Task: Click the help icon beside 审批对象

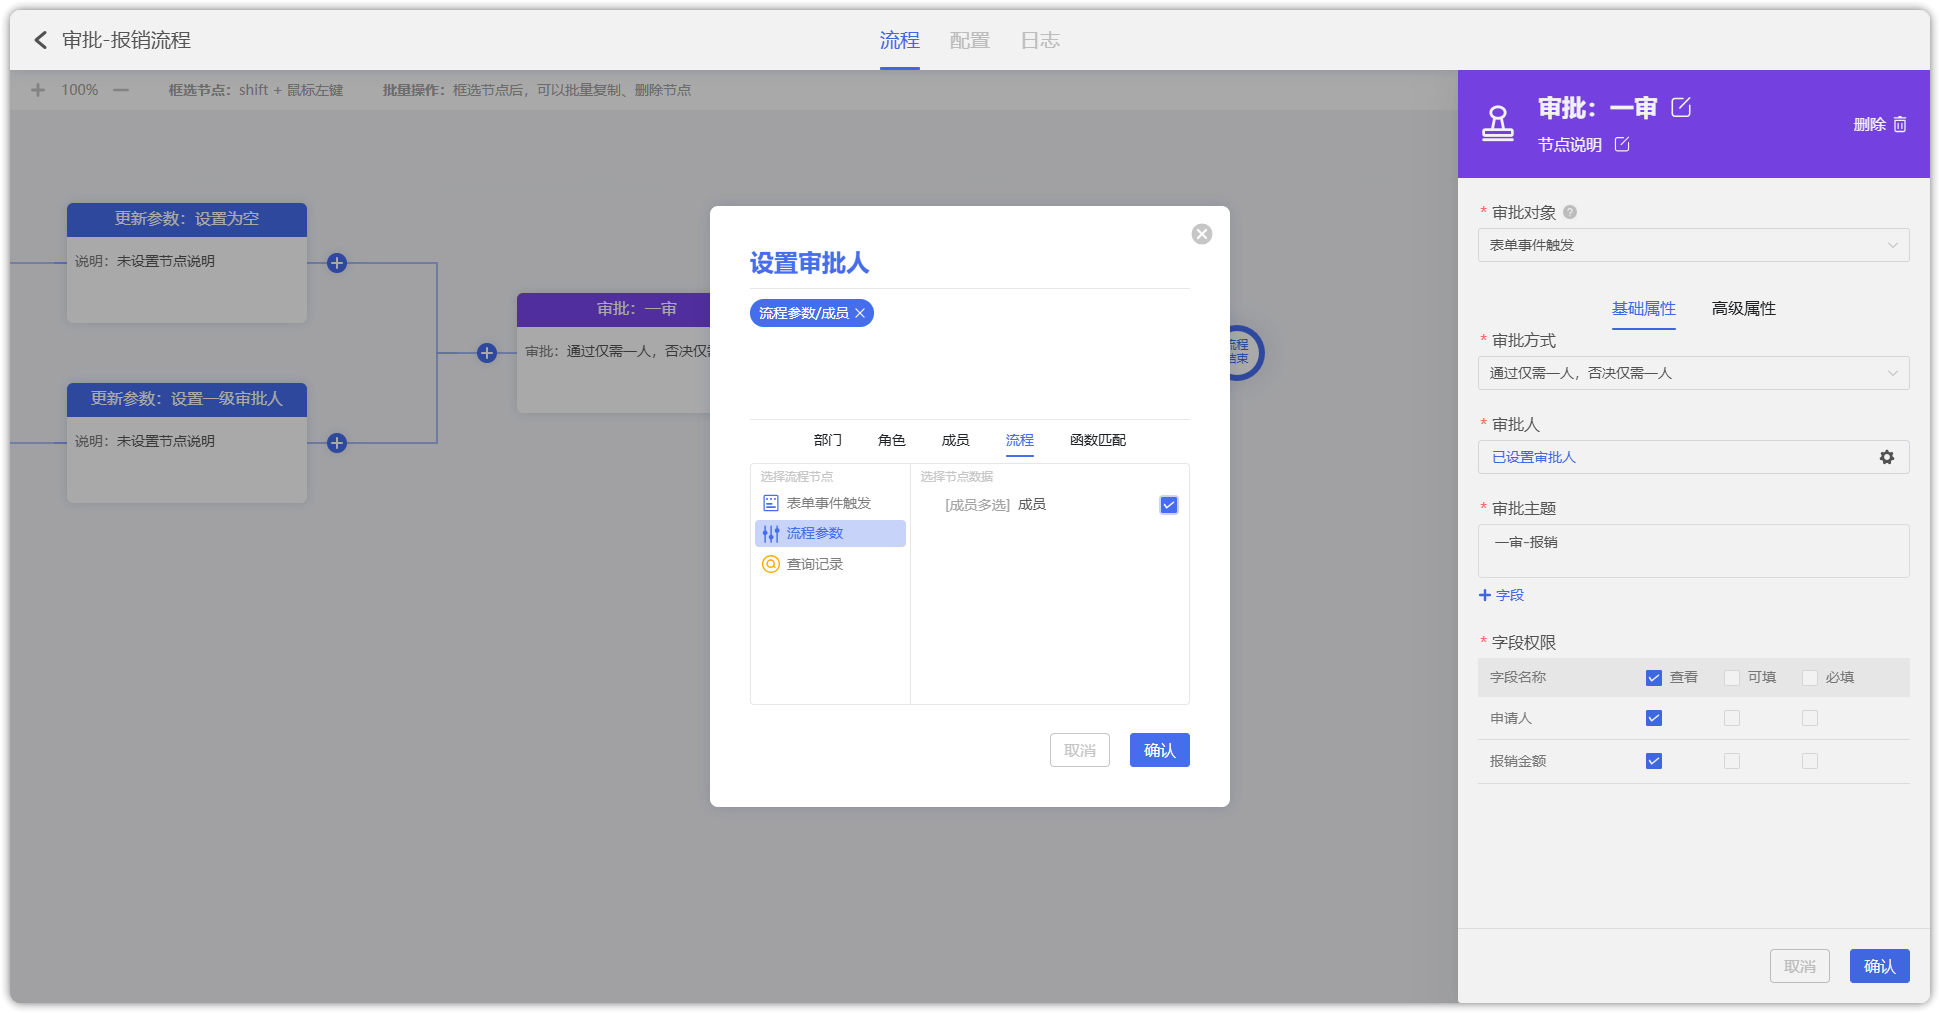Action: 1570,212
